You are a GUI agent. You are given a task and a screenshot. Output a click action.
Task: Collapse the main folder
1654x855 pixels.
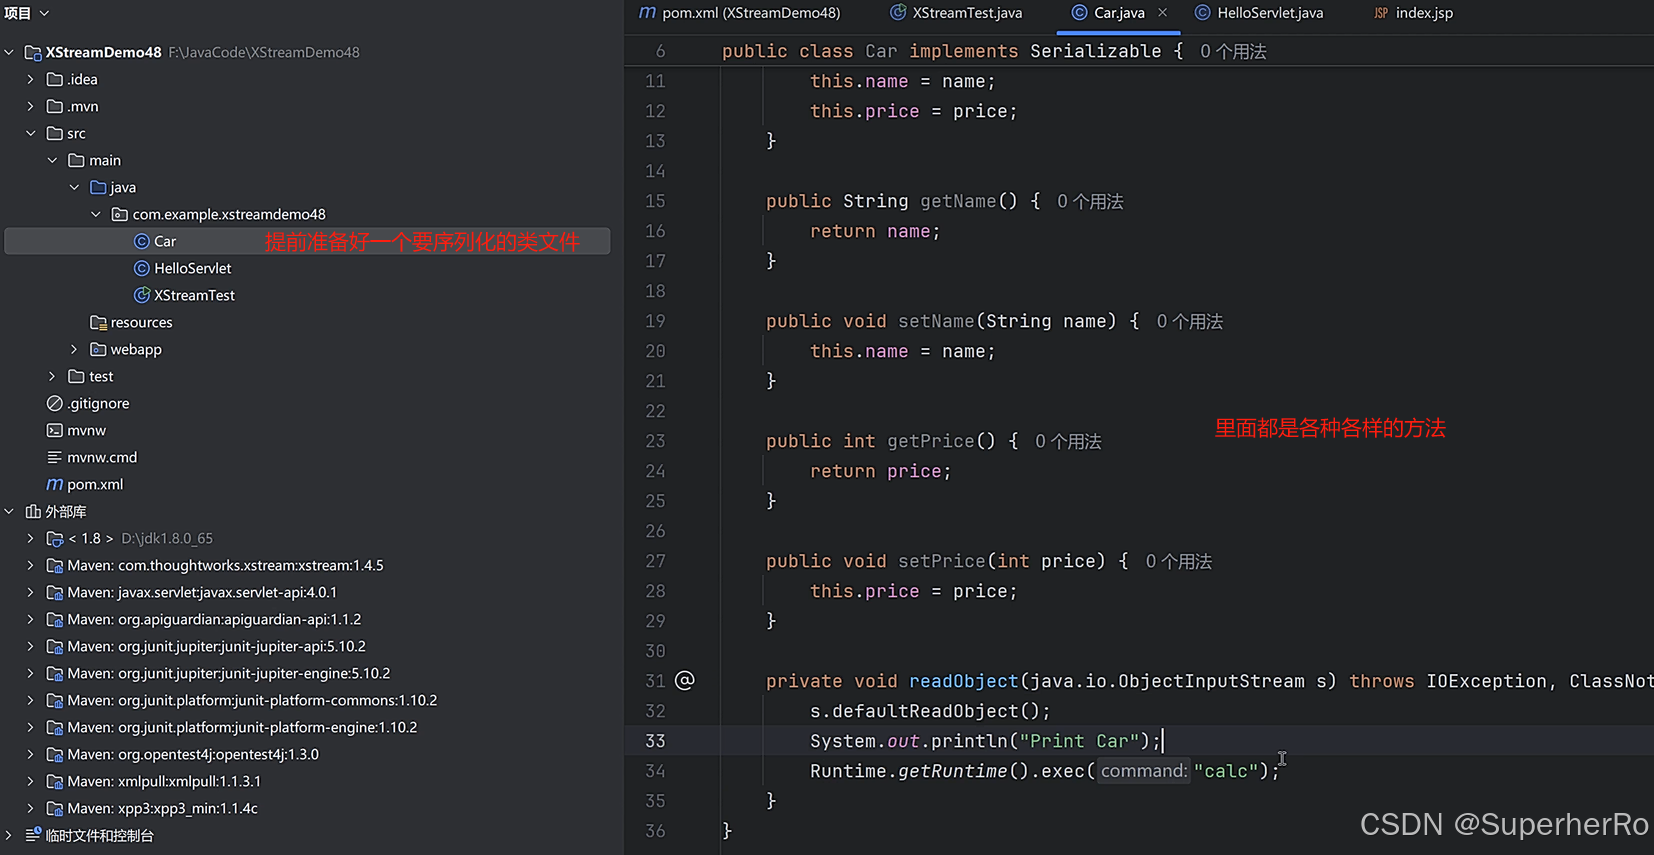(x=52, y=160)
